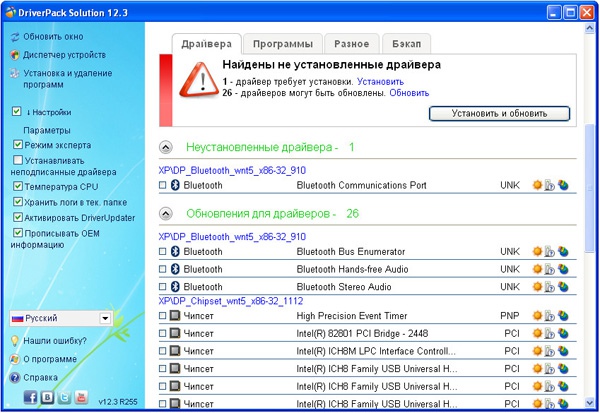Toggle Активировать DriverUpdater checkbox
Viewport: 600px width, 413px height.
click(18, 217)
